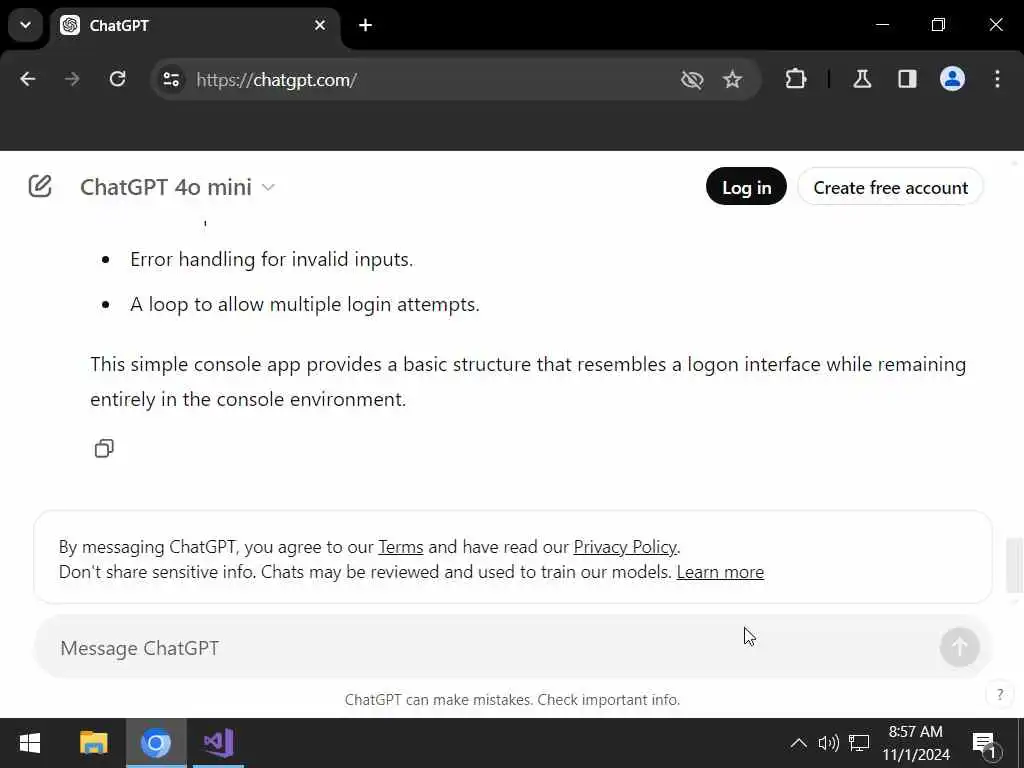Reload the current page
Screen dimensions: 1024x768
coord(118,79)
